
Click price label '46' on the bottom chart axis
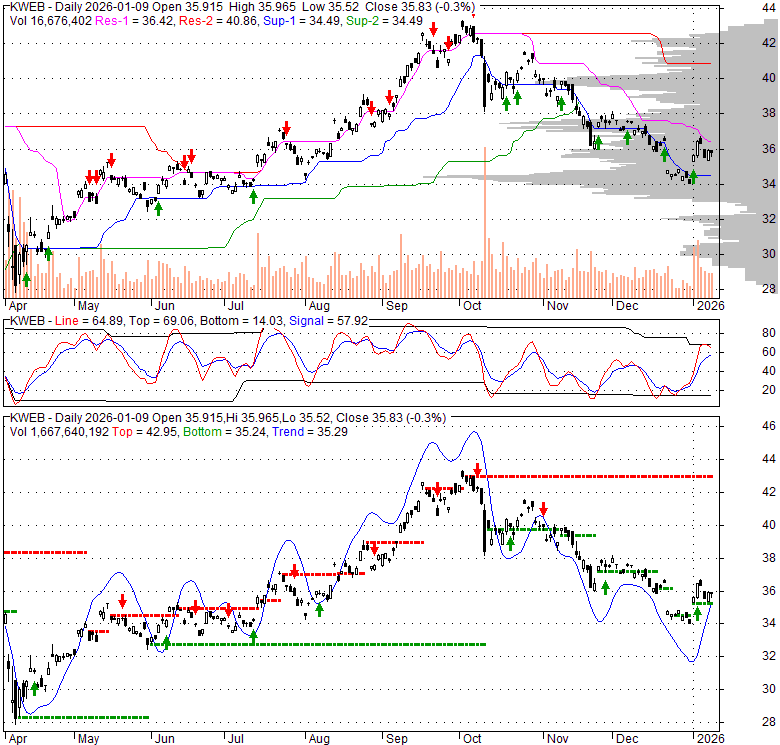[x=769, y=426]
